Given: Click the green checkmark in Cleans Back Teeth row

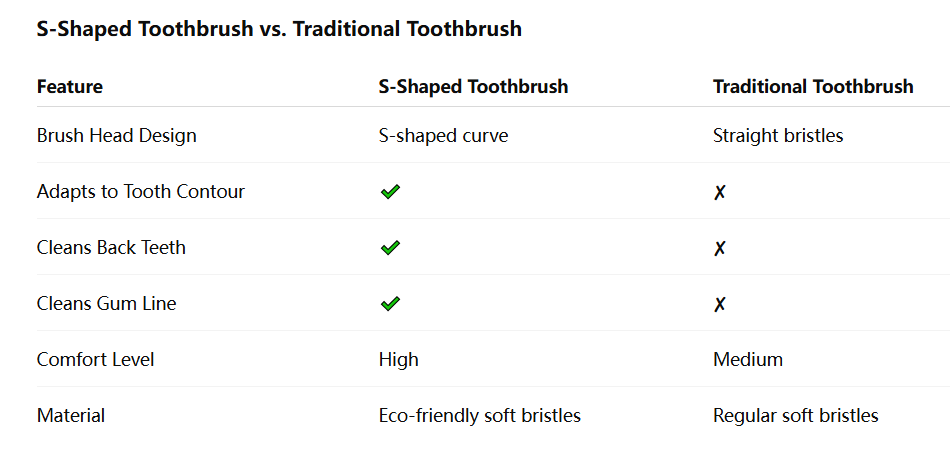Looking at the screenshot, I should coord(390,247).
